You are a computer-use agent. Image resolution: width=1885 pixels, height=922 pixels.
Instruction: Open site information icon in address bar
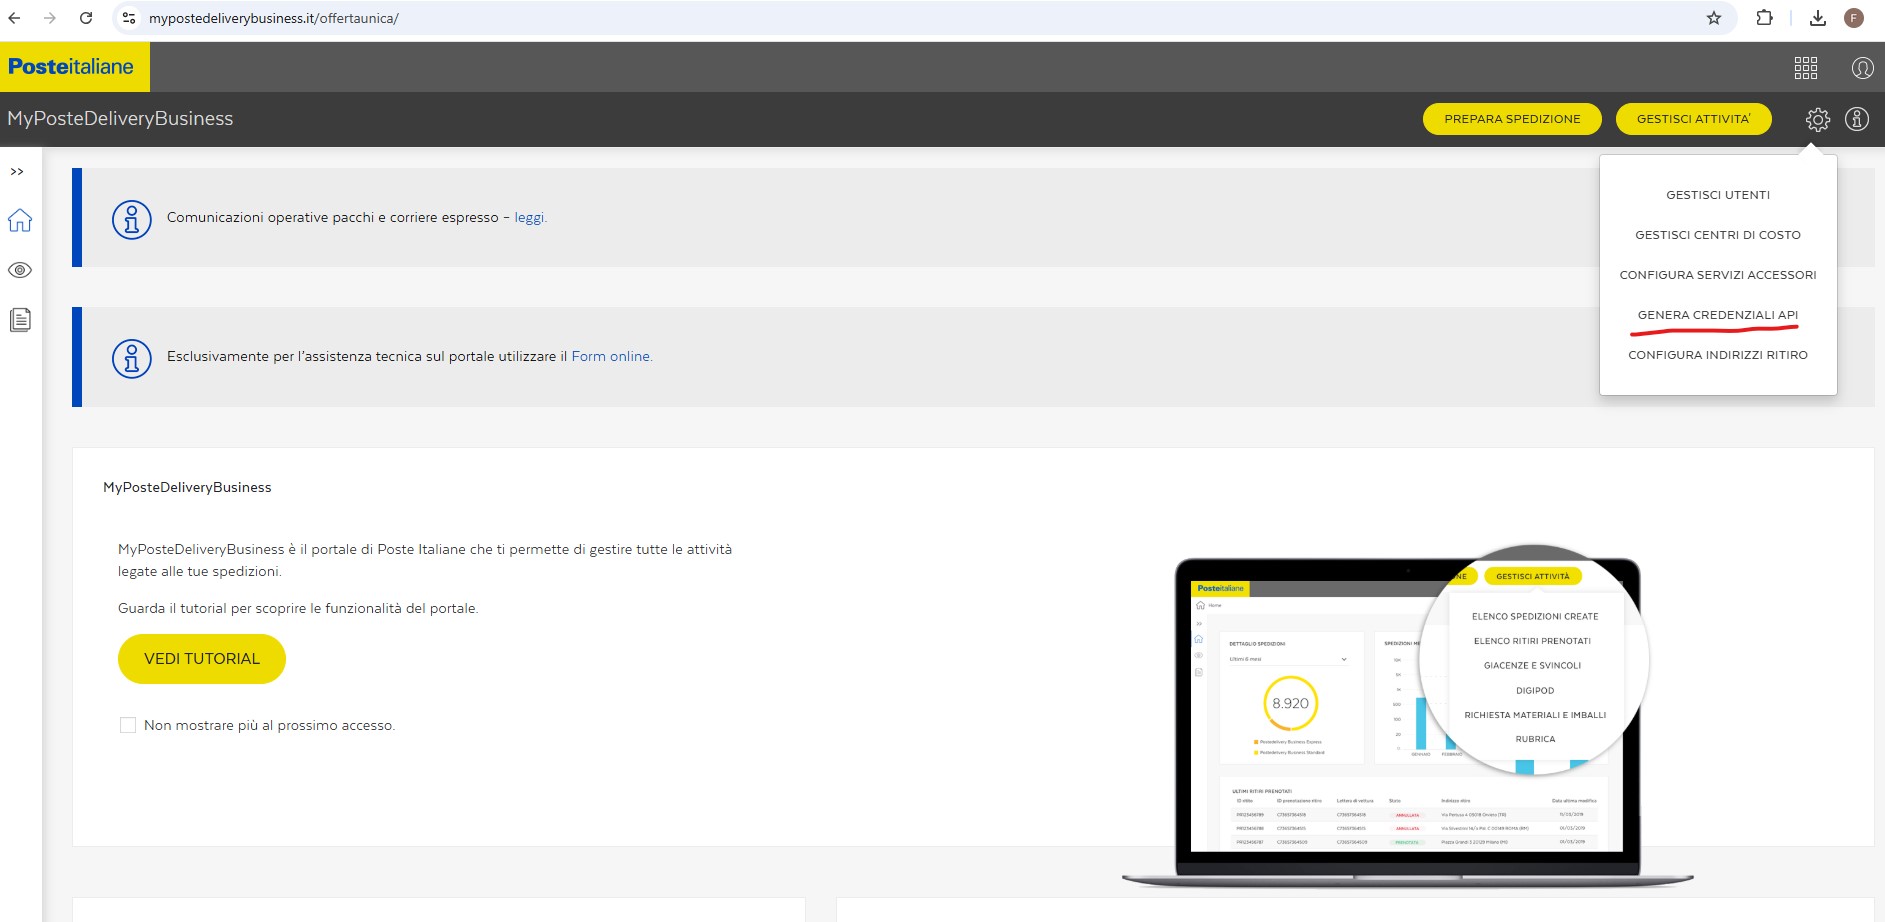pos(128,18)
